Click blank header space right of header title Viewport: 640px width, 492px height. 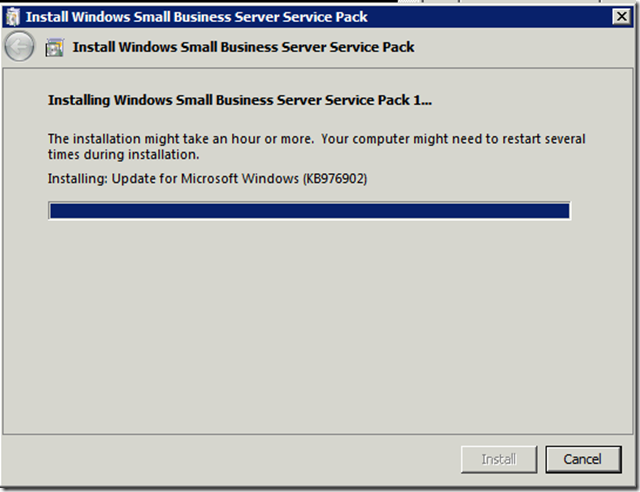click(520, 47)
